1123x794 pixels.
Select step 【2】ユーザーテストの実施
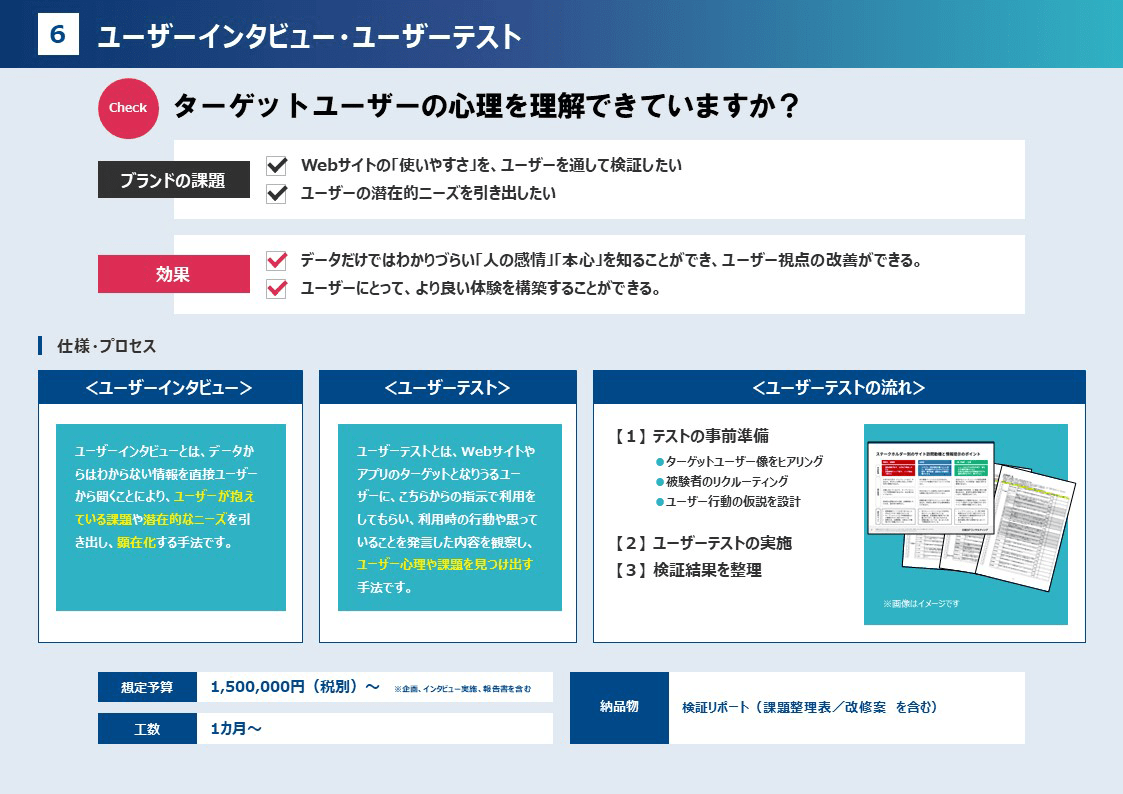[x=703, y=543]
